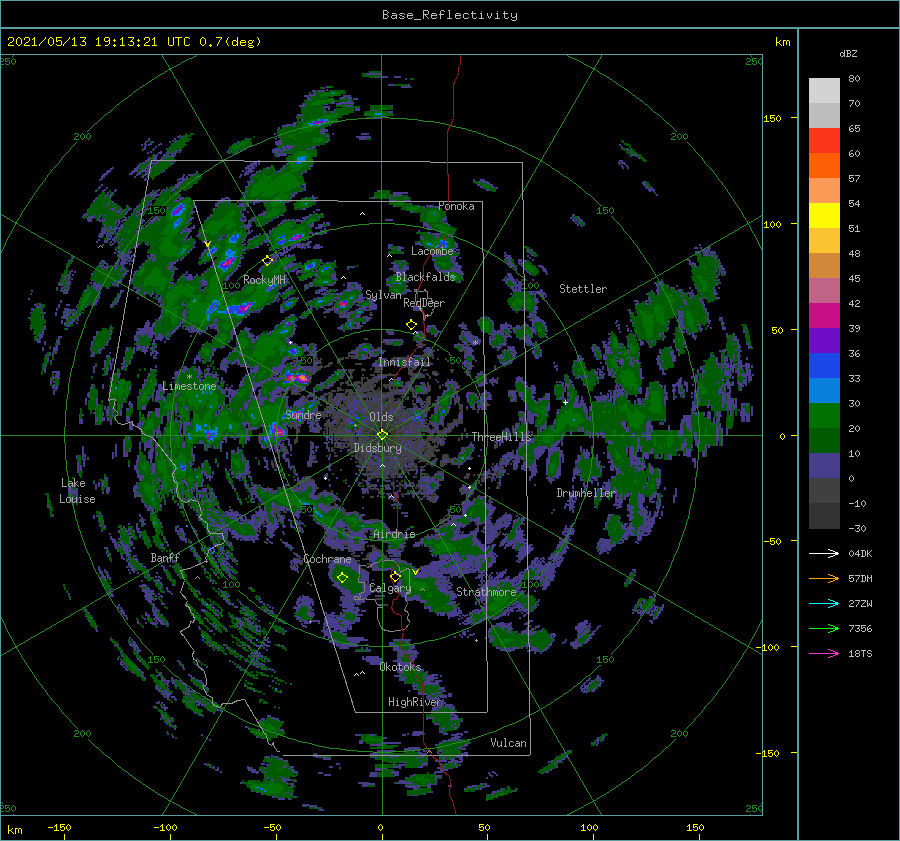Select the yellow diamond marker near RockyMH
The width and height of the screenshot is (900, 841).
point(267,261)
